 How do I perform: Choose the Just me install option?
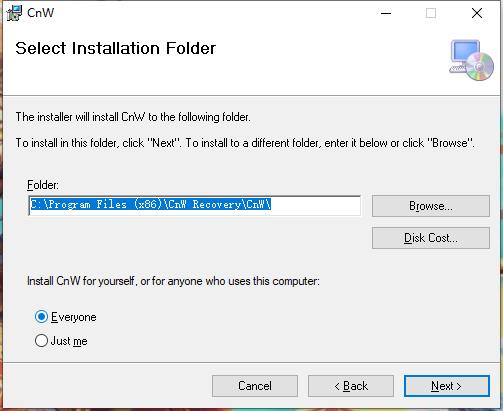pos(41,341)
